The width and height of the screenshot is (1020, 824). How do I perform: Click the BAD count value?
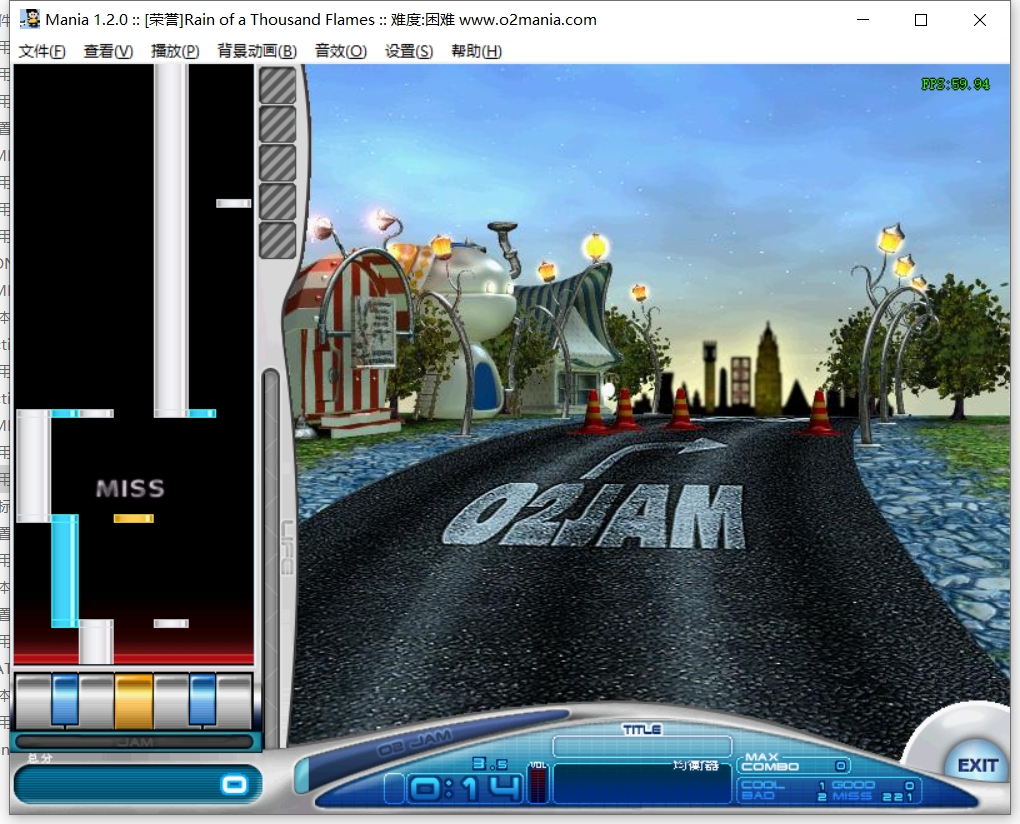[x=822, y=796]
